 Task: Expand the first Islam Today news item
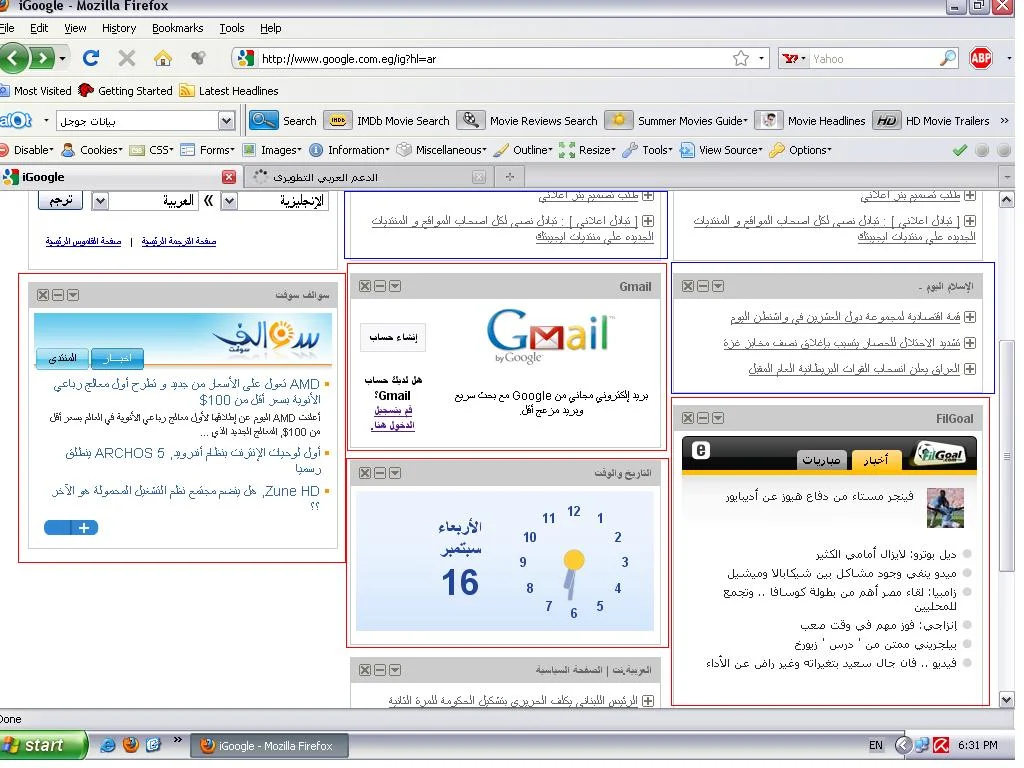(969, 318)
